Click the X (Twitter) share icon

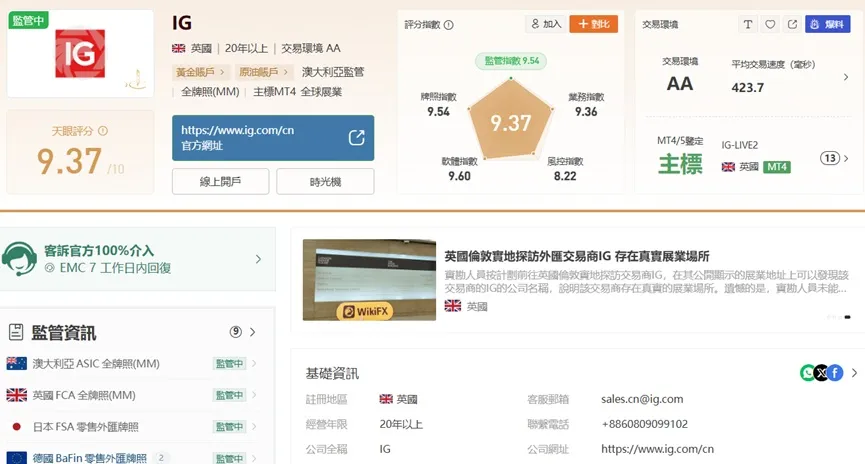tap(821, 373)
